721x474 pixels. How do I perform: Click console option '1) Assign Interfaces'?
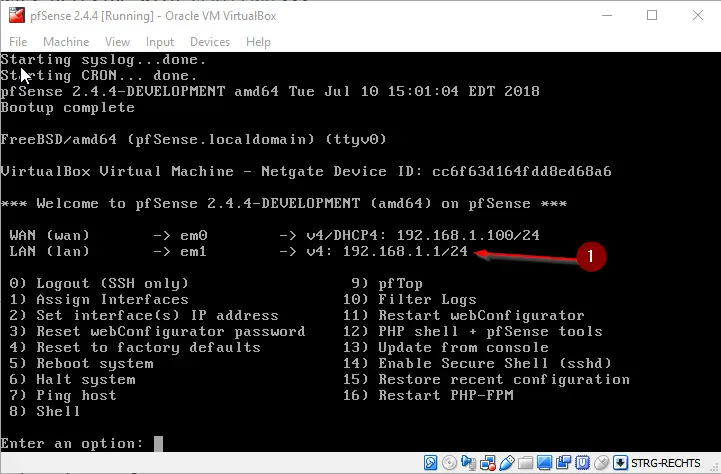[99, 299]
